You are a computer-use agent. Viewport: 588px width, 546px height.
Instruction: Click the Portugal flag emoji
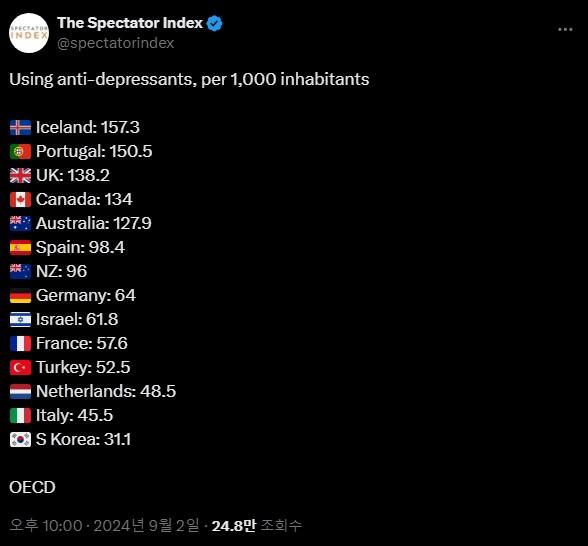coord(20,152)
